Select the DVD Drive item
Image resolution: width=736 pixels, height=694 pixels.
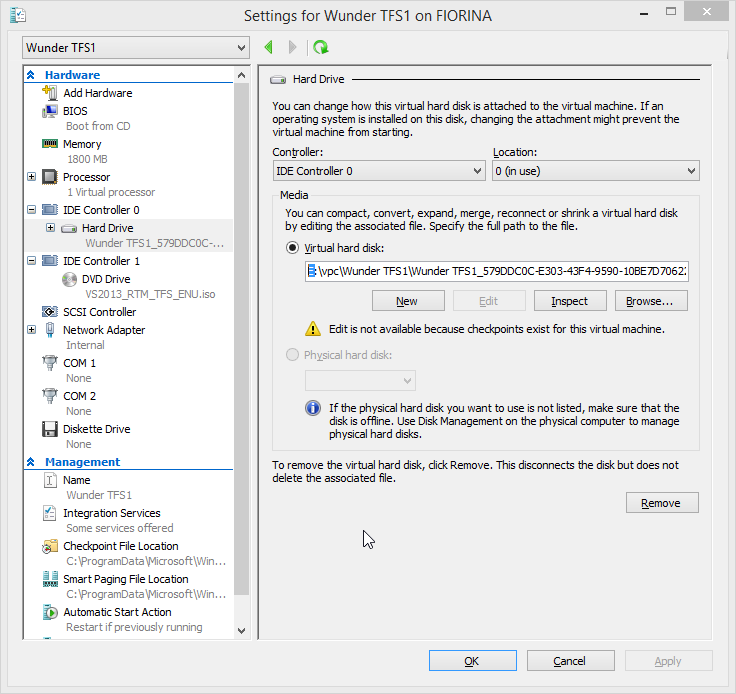(x=106, y=279)
